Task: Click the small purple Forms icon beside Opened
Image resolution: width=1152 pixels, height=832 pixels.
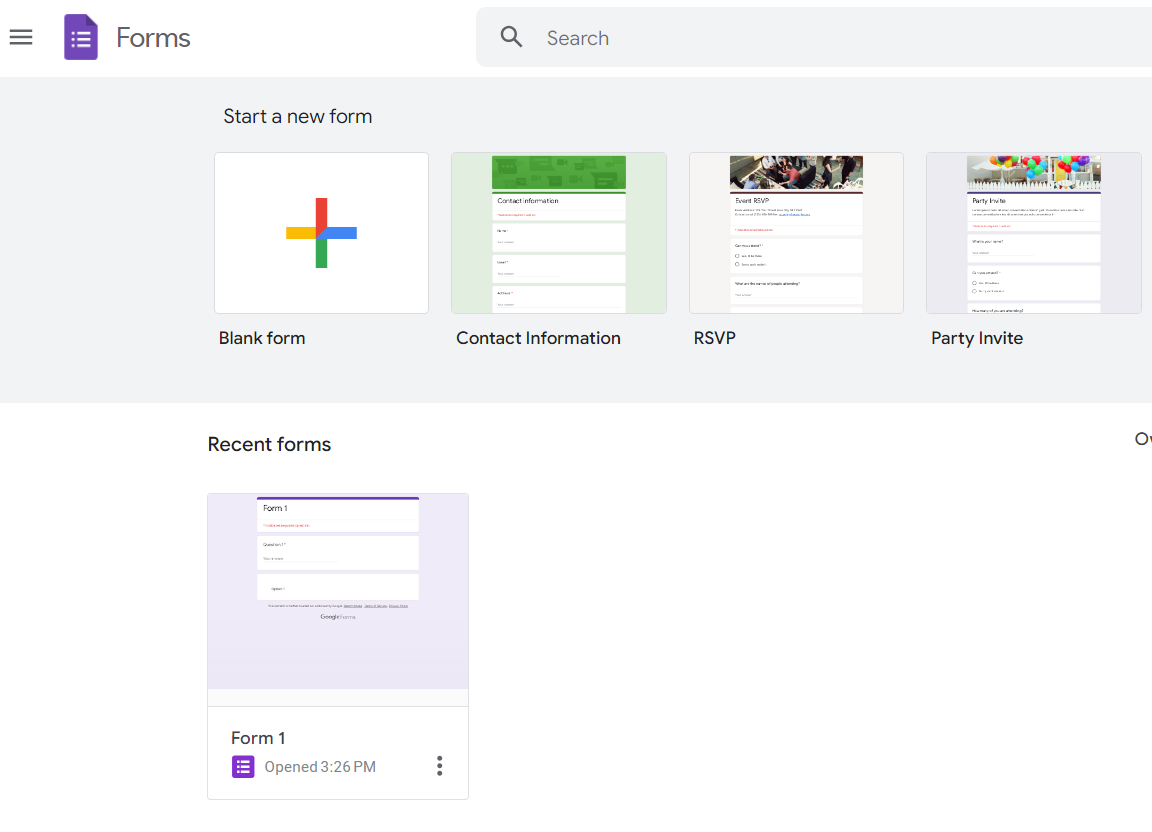Action: click(x=243, y=767)
